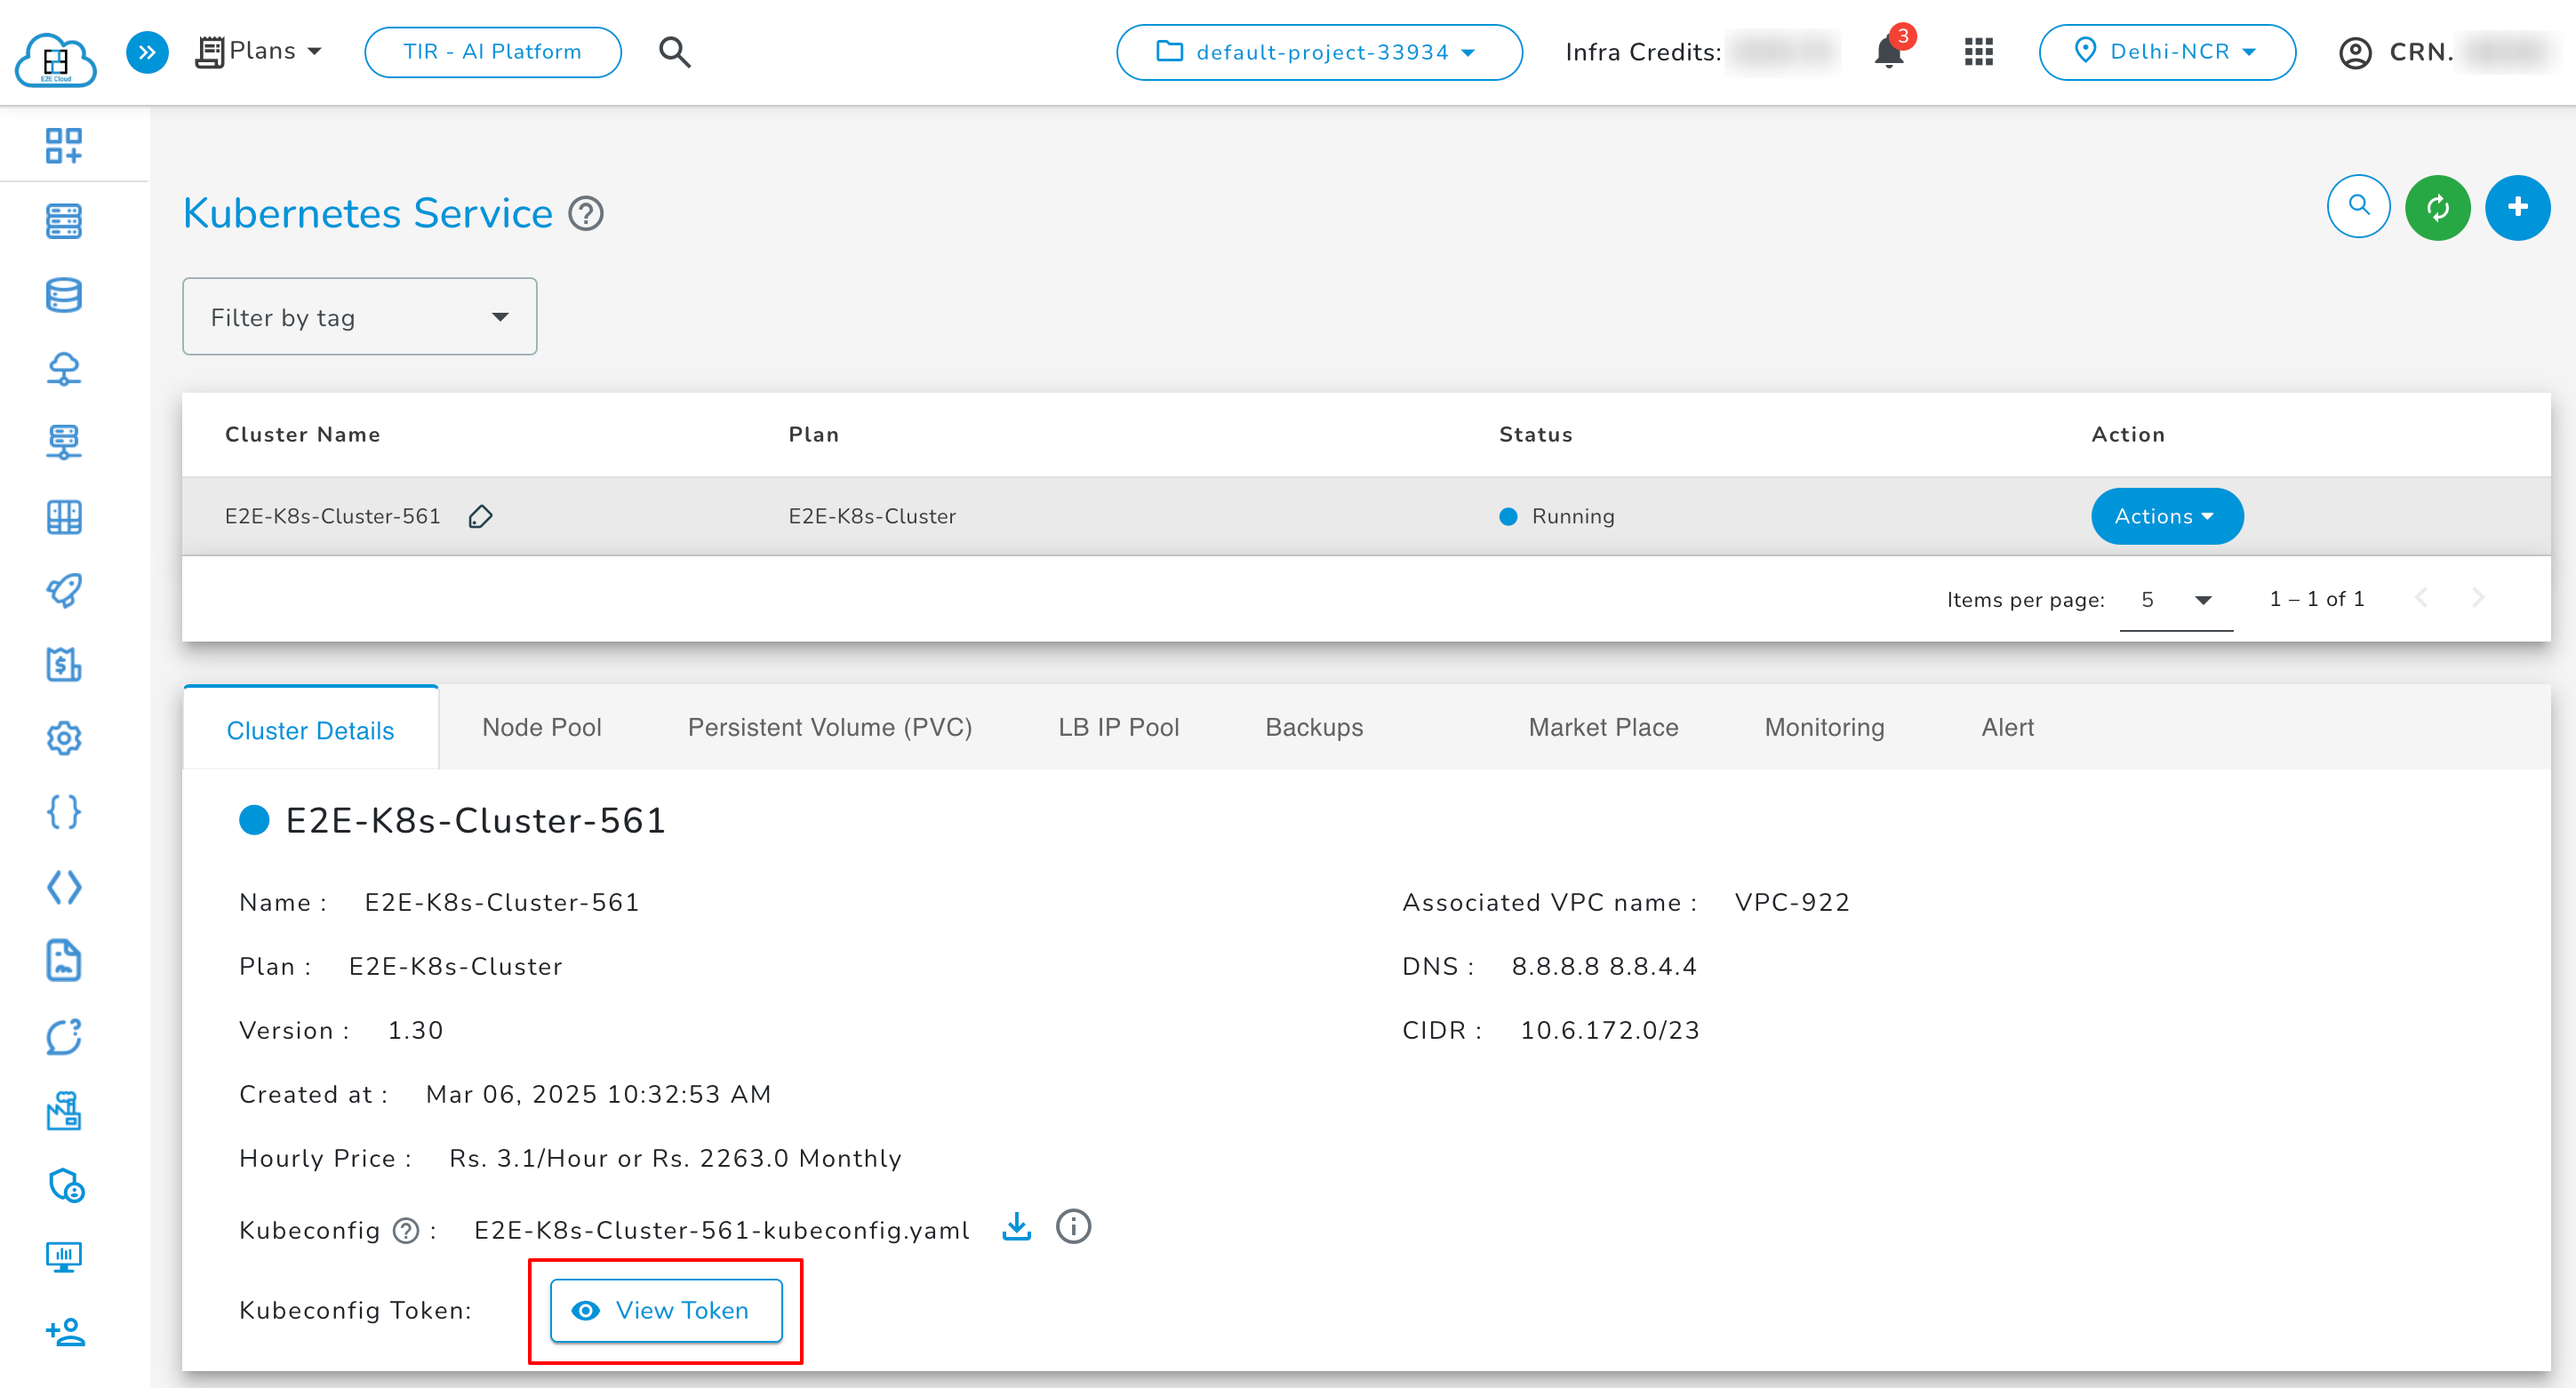Open the billing sidebar icon
2576x1388 pixels.
click(x=64, y=664)
